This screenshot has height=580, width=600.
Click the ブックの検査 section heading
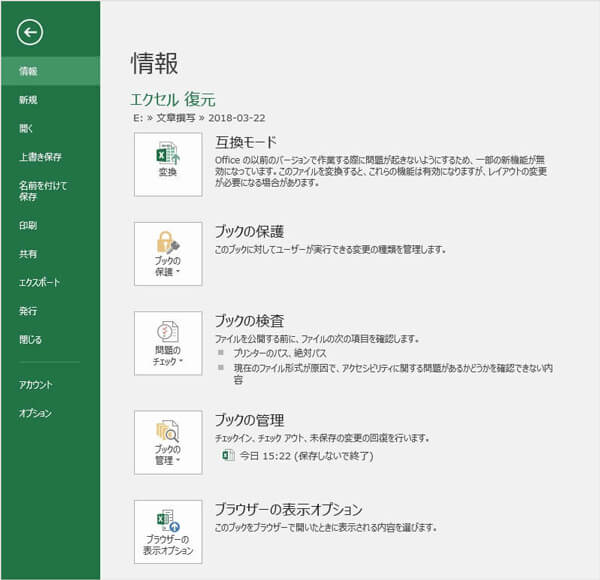249,321
